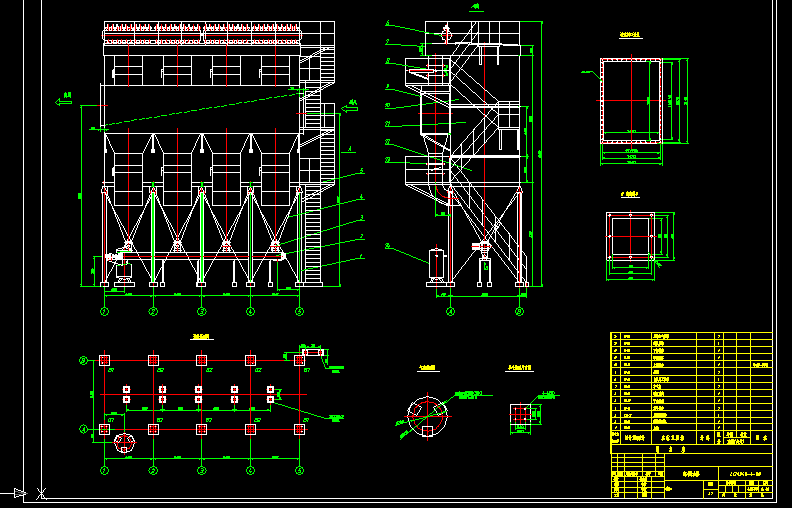
Task: Click the pulse valve row atop front elevation
Action: [202, 33]
